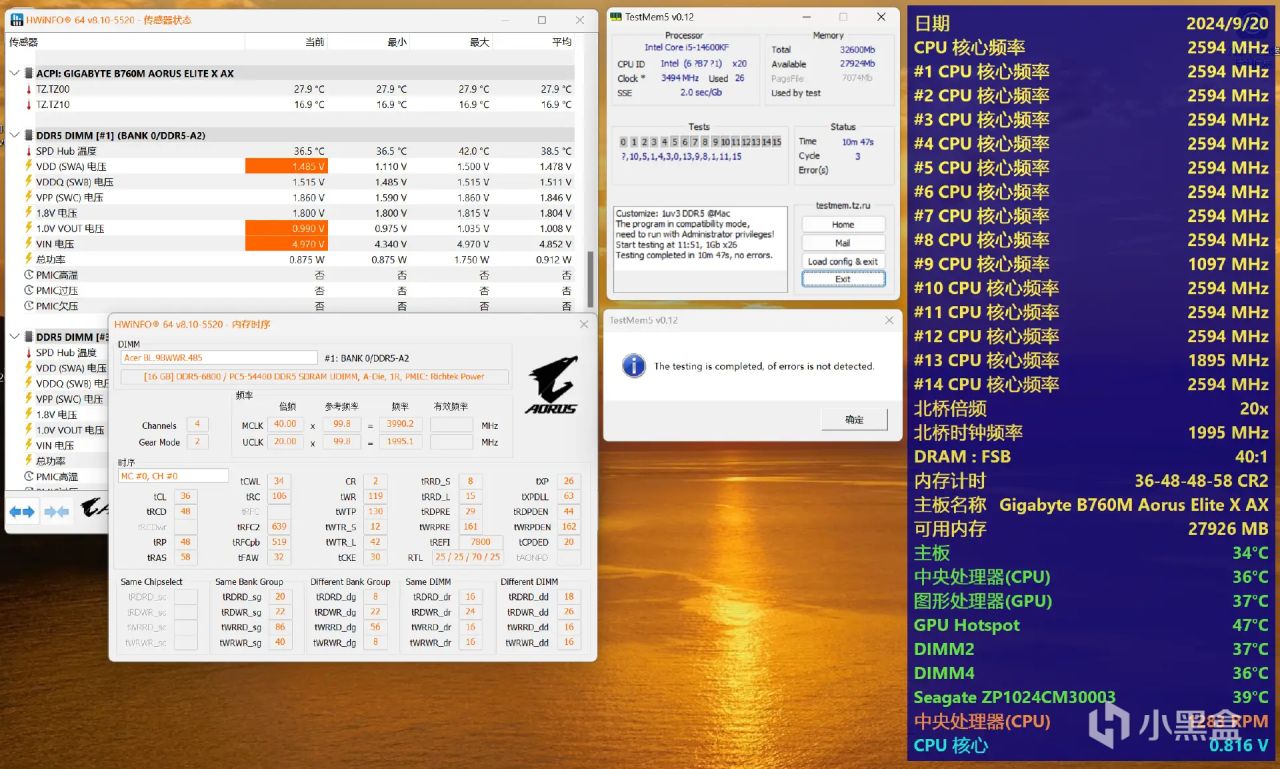Close the HWiNFO memory timing window
Screen dimensions: 1280x769
[x=584, y=325]
